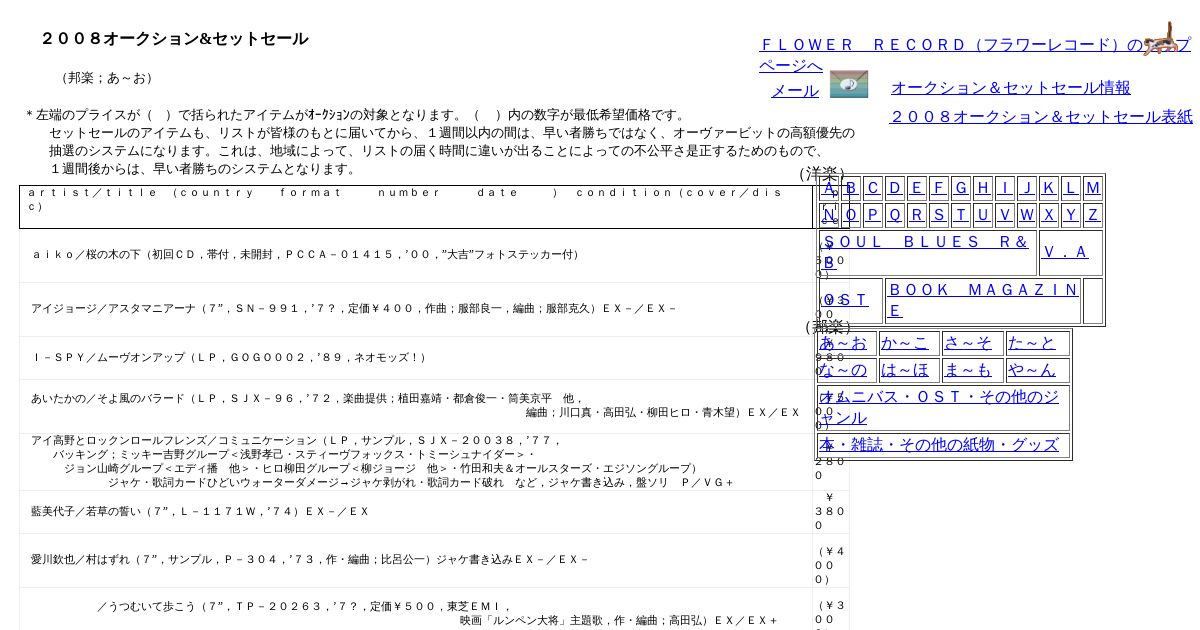Open オークション＆セットセール情報 link
1200x630 pixels.
coord(1011,87)
